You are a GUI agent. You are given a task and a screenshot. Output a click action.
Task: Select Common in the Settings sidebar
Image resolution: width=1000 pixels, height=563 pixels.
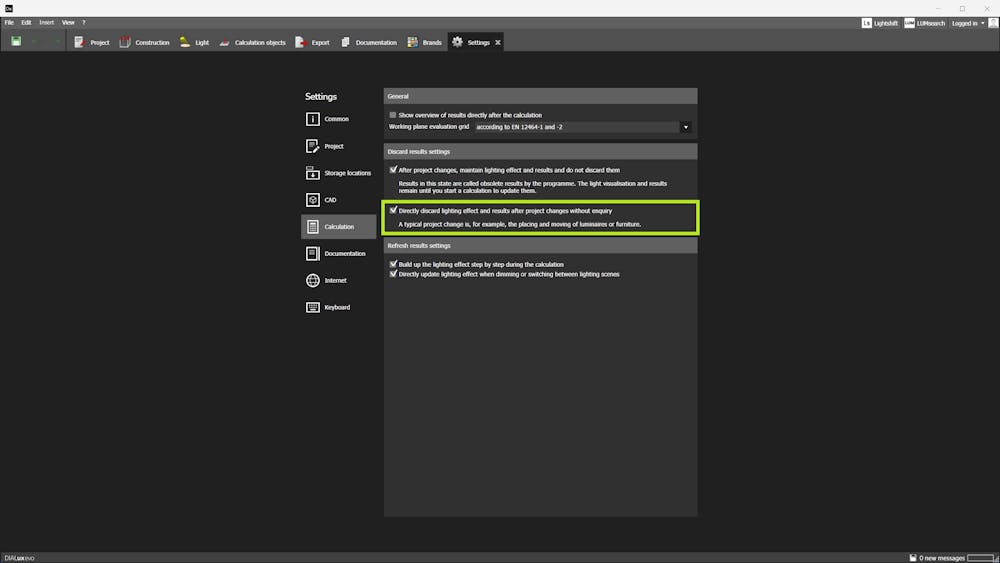point(339,119)
